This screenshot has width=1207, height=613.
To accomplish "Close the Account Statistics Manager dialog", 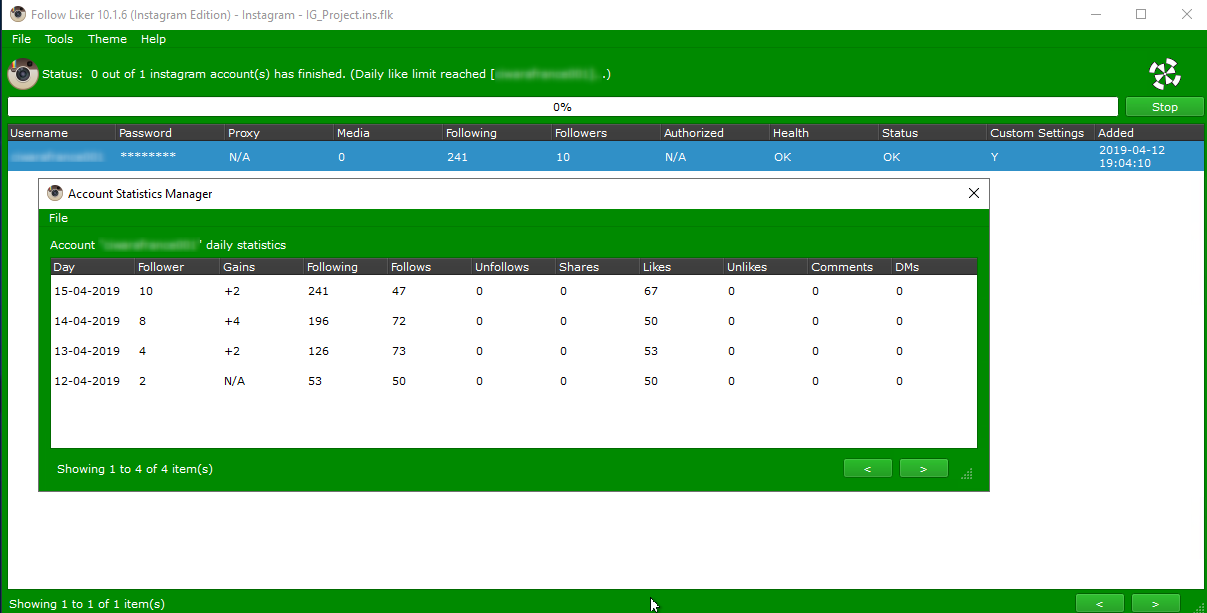I will (974, 194).
